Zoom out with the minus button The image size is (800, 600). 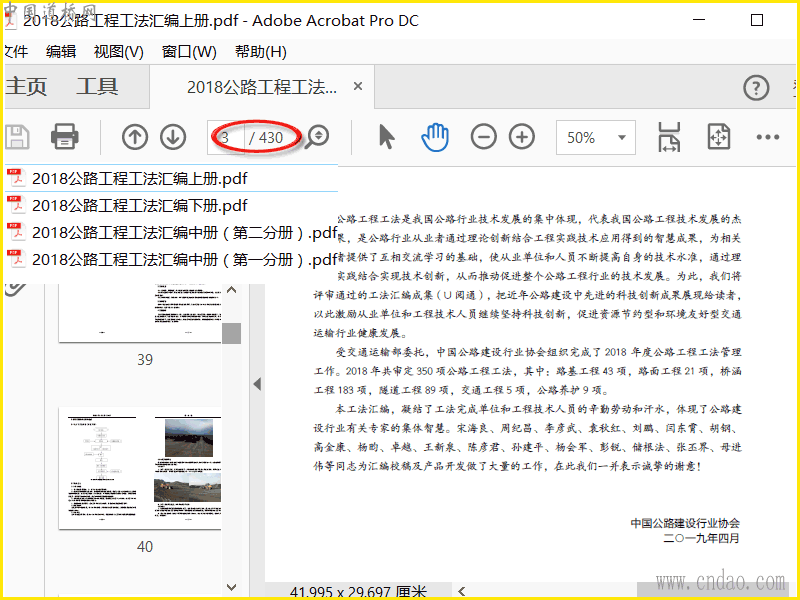pyautogui.click(x=484, y=137)
